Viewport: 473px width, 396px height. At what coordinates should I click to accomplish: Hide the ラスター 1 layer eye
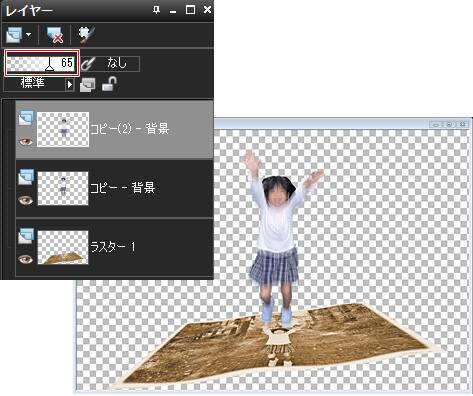(x=25, y=259)
